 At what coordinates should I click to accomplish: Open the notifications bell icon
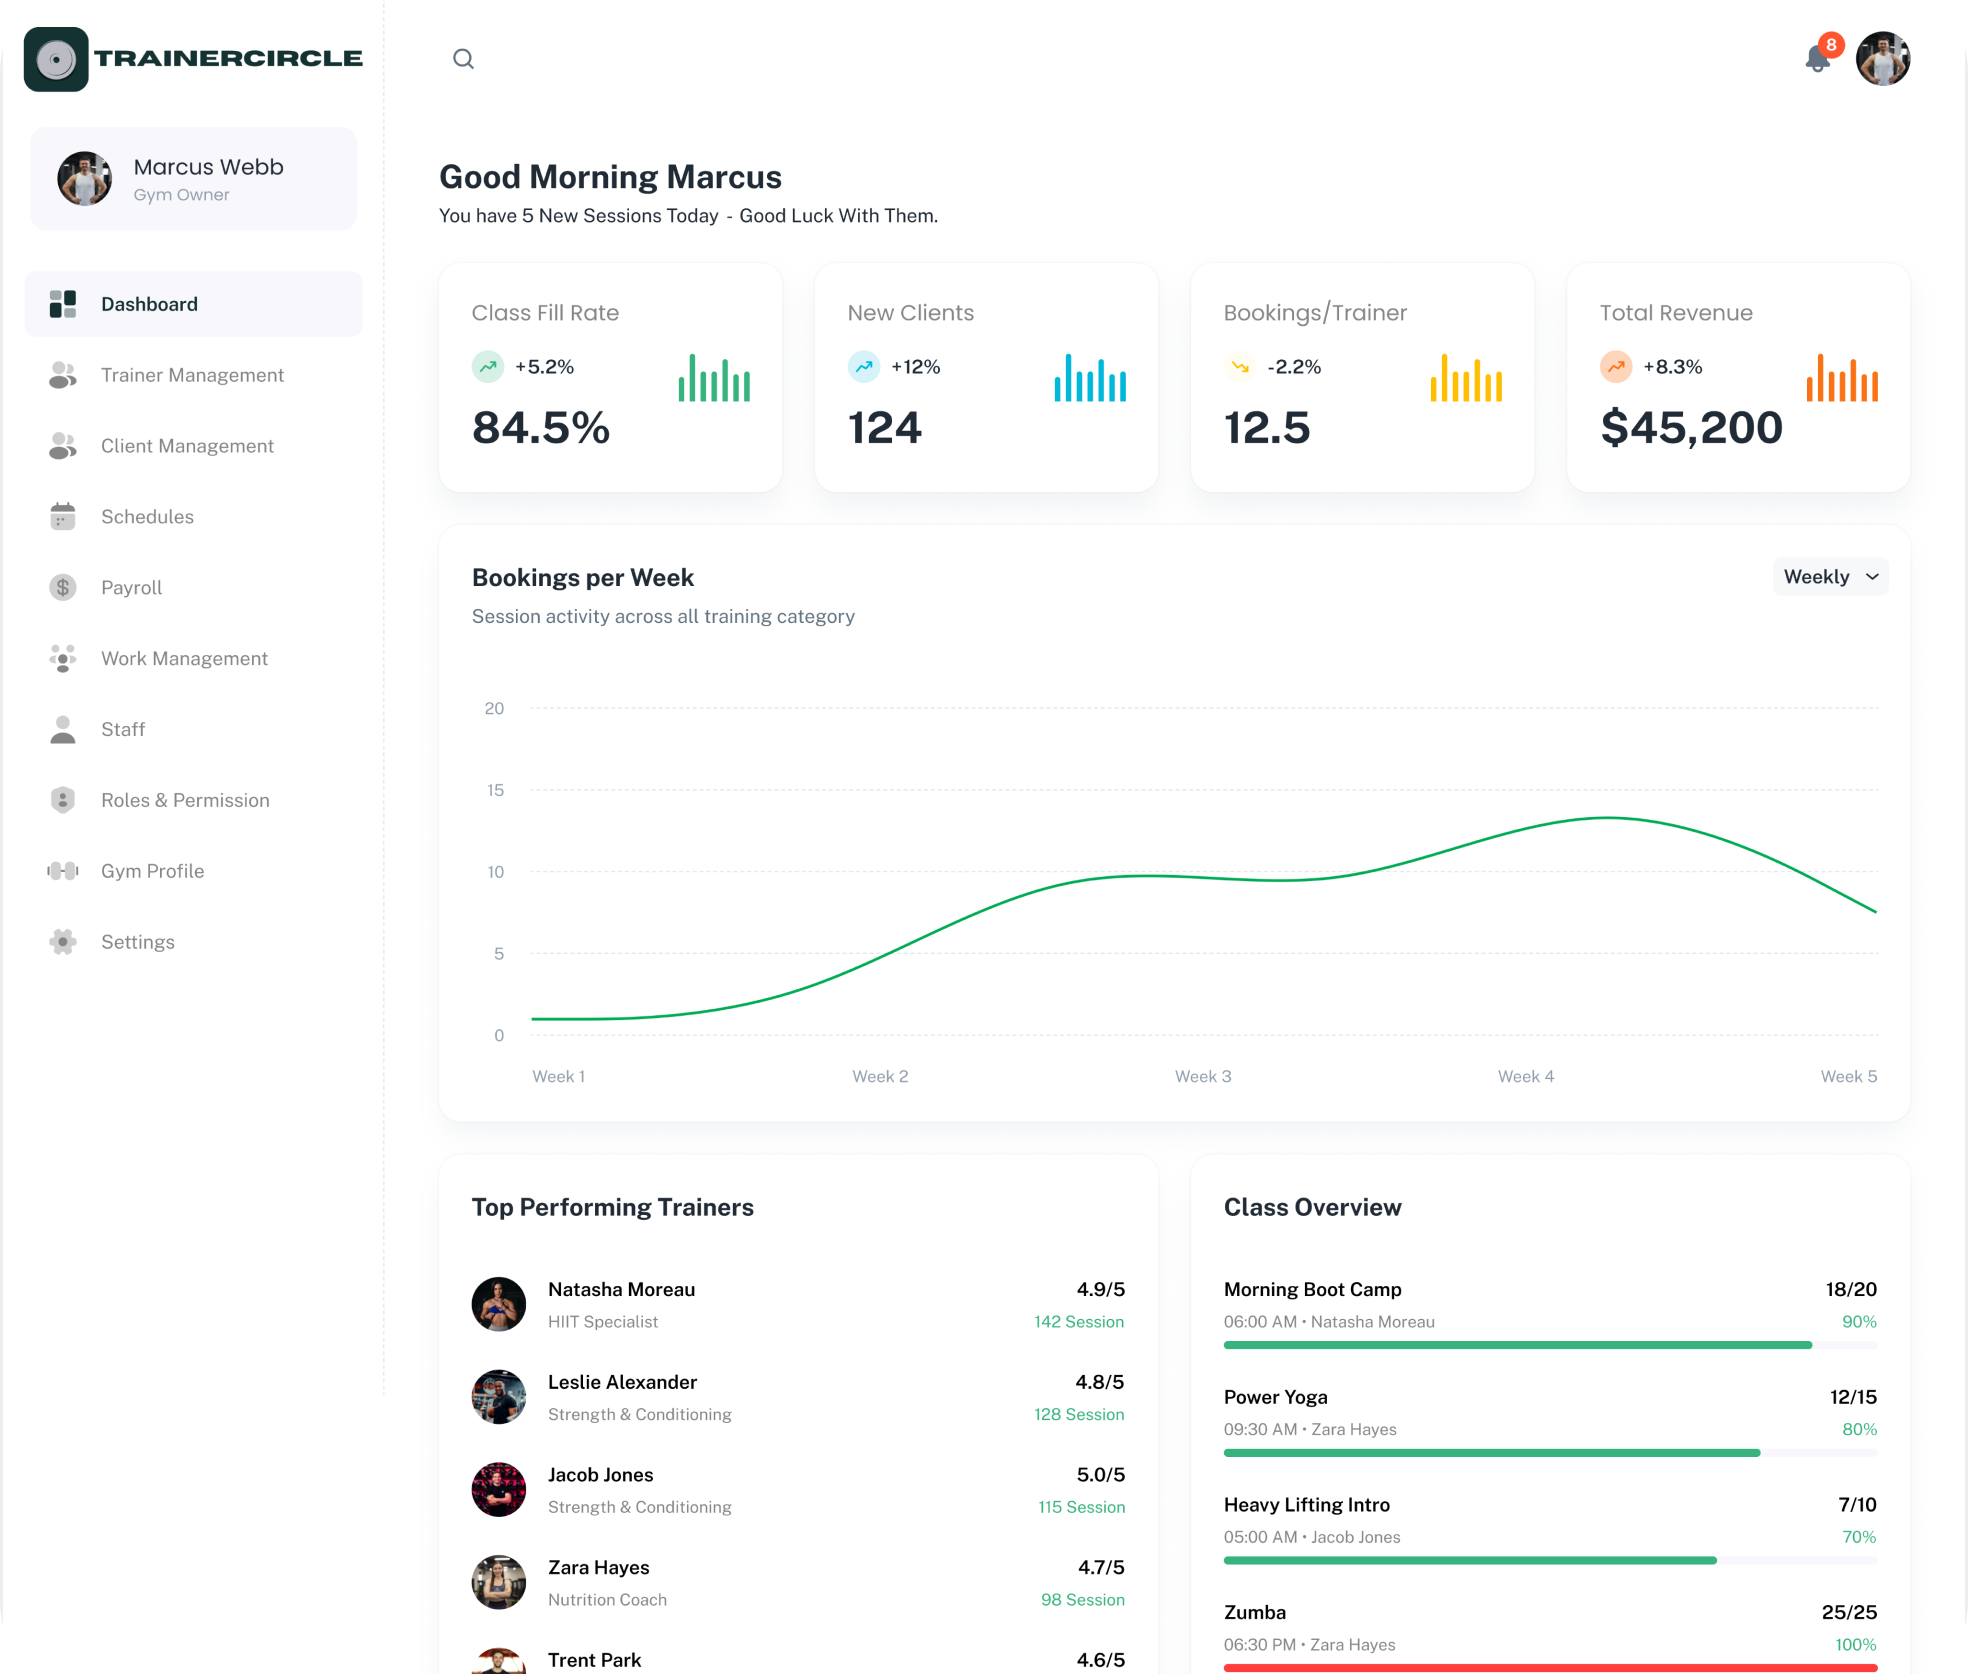point(1818,59)
